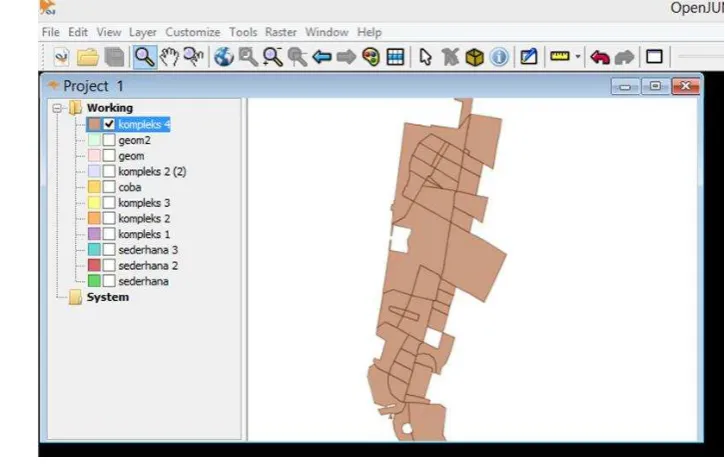This screenshot has height=464, width=725.
Task: Select the Zoom In/Out magnifier tool
Action: [x=145, y=57]
